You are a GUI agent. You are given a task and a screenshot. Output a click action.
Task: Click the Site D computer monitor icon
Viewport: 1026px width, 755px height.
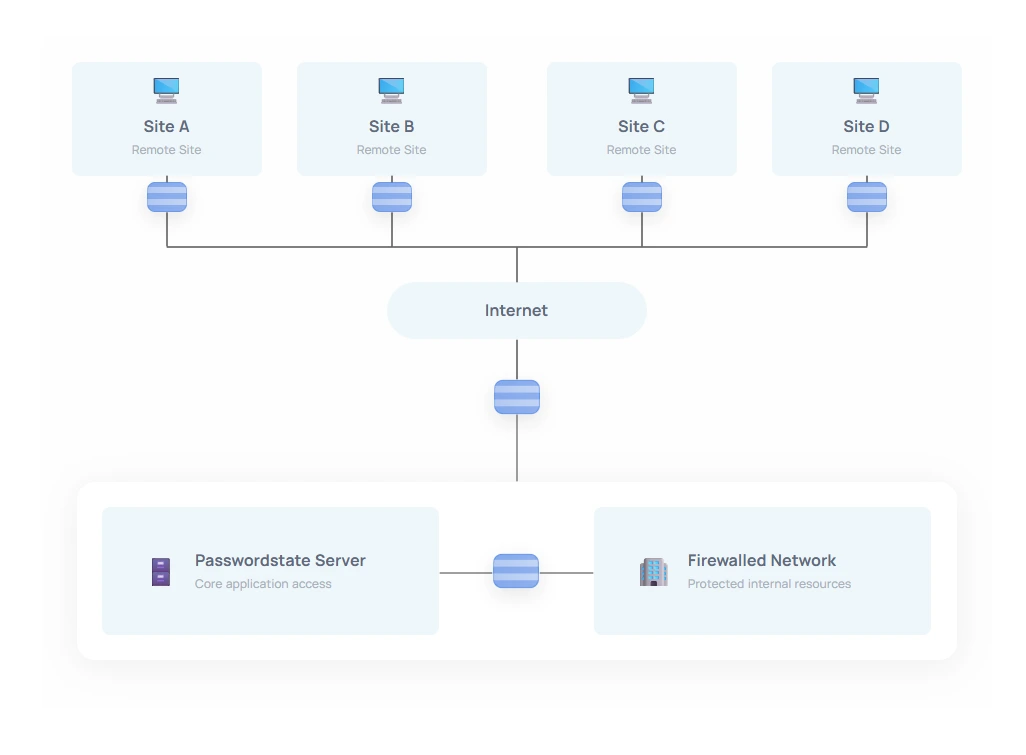pos(866,90)
